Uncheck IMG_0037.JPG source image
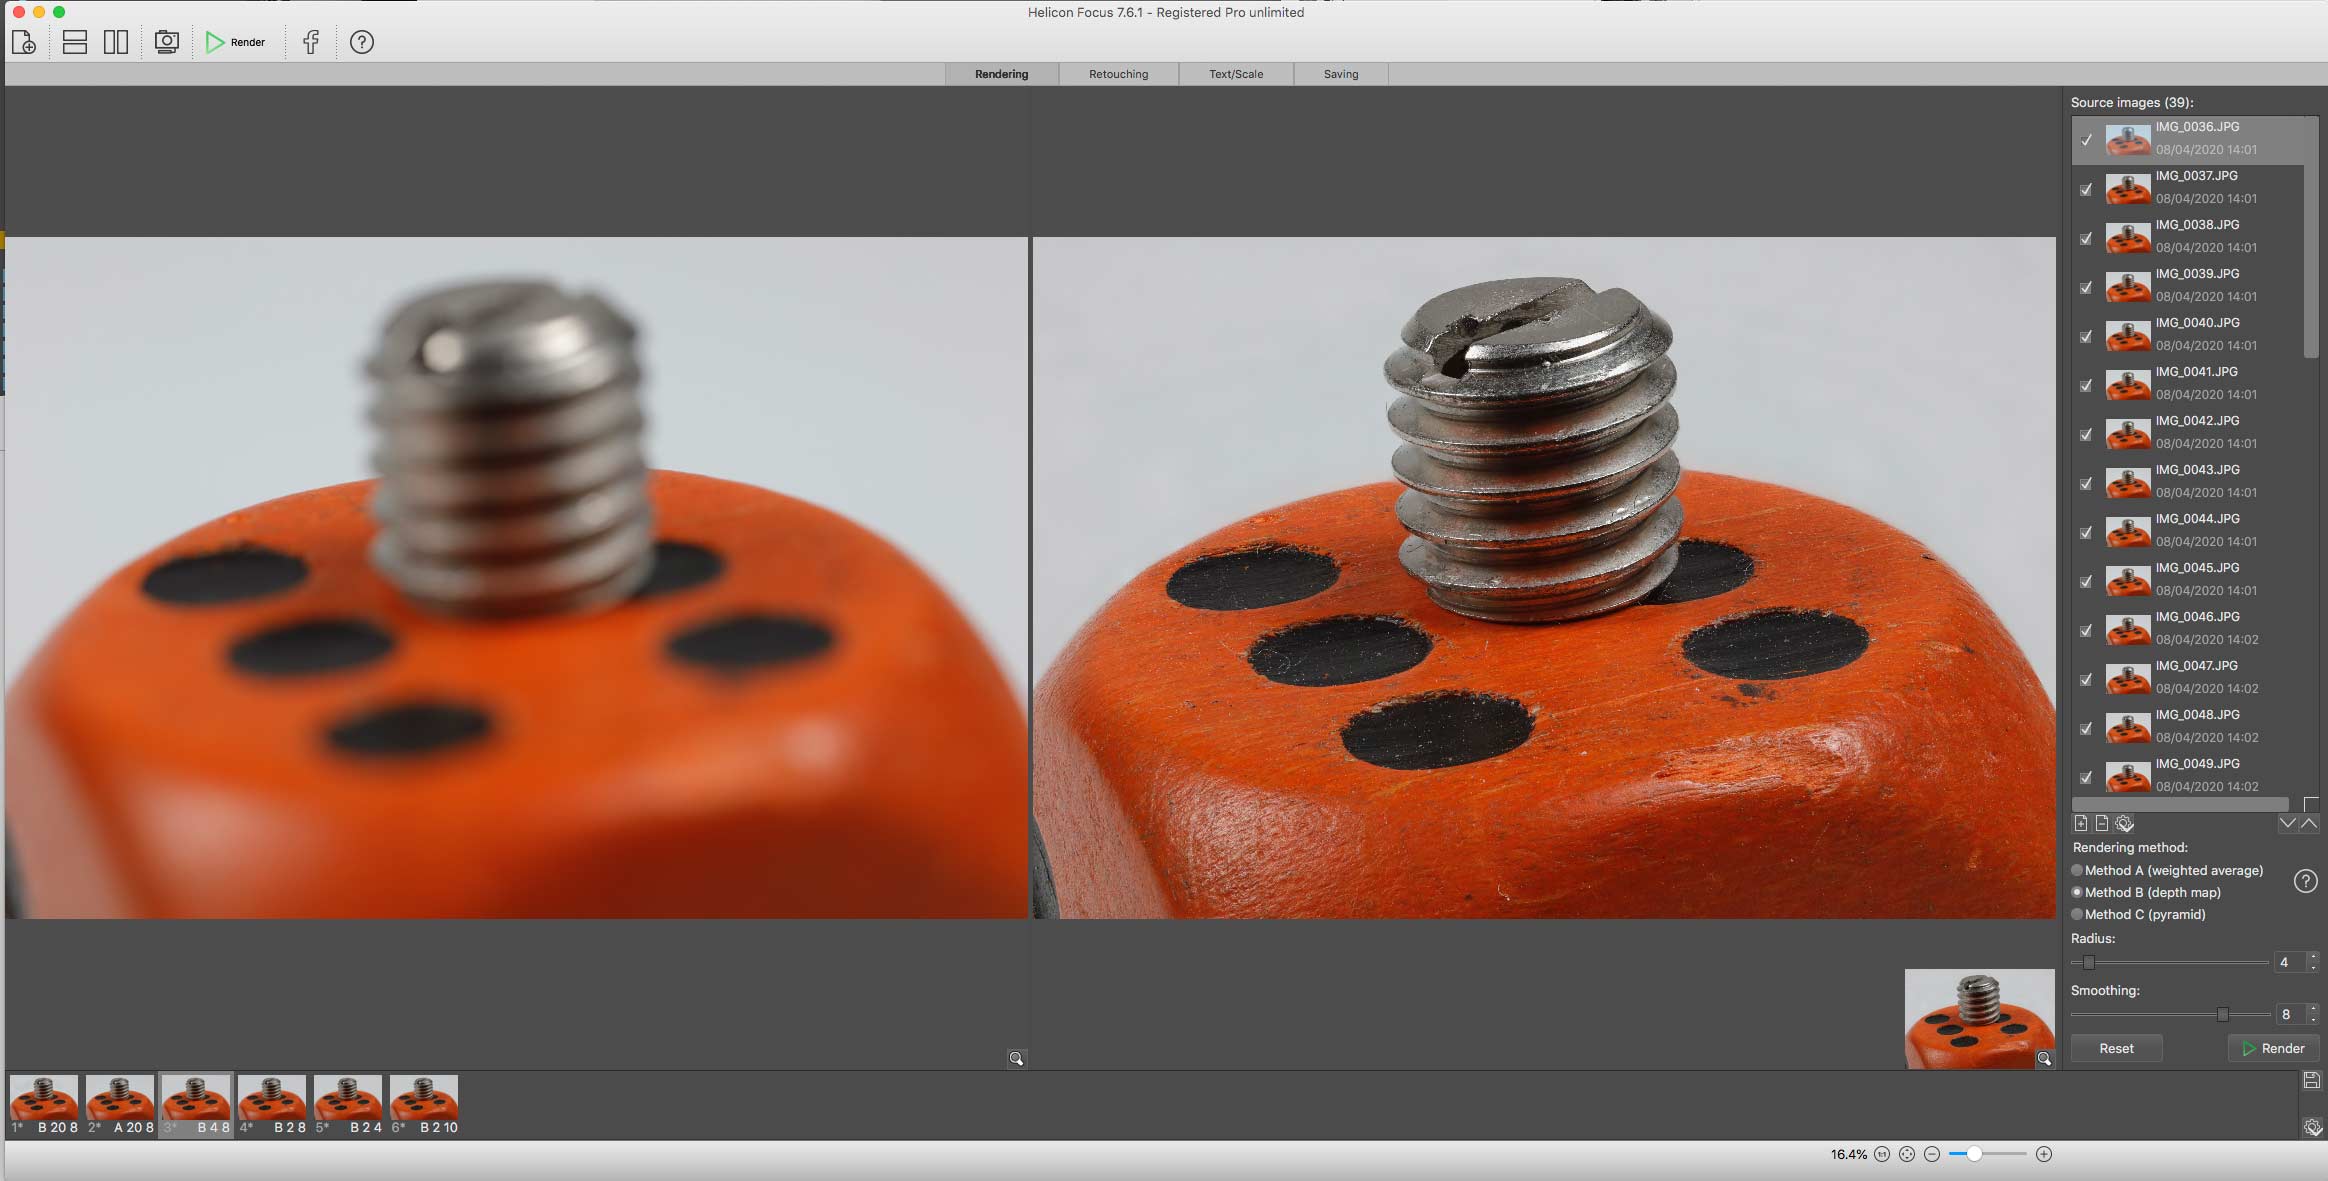The height and width of the screenshot is (1181, 2328). (x=2086, y=189)
